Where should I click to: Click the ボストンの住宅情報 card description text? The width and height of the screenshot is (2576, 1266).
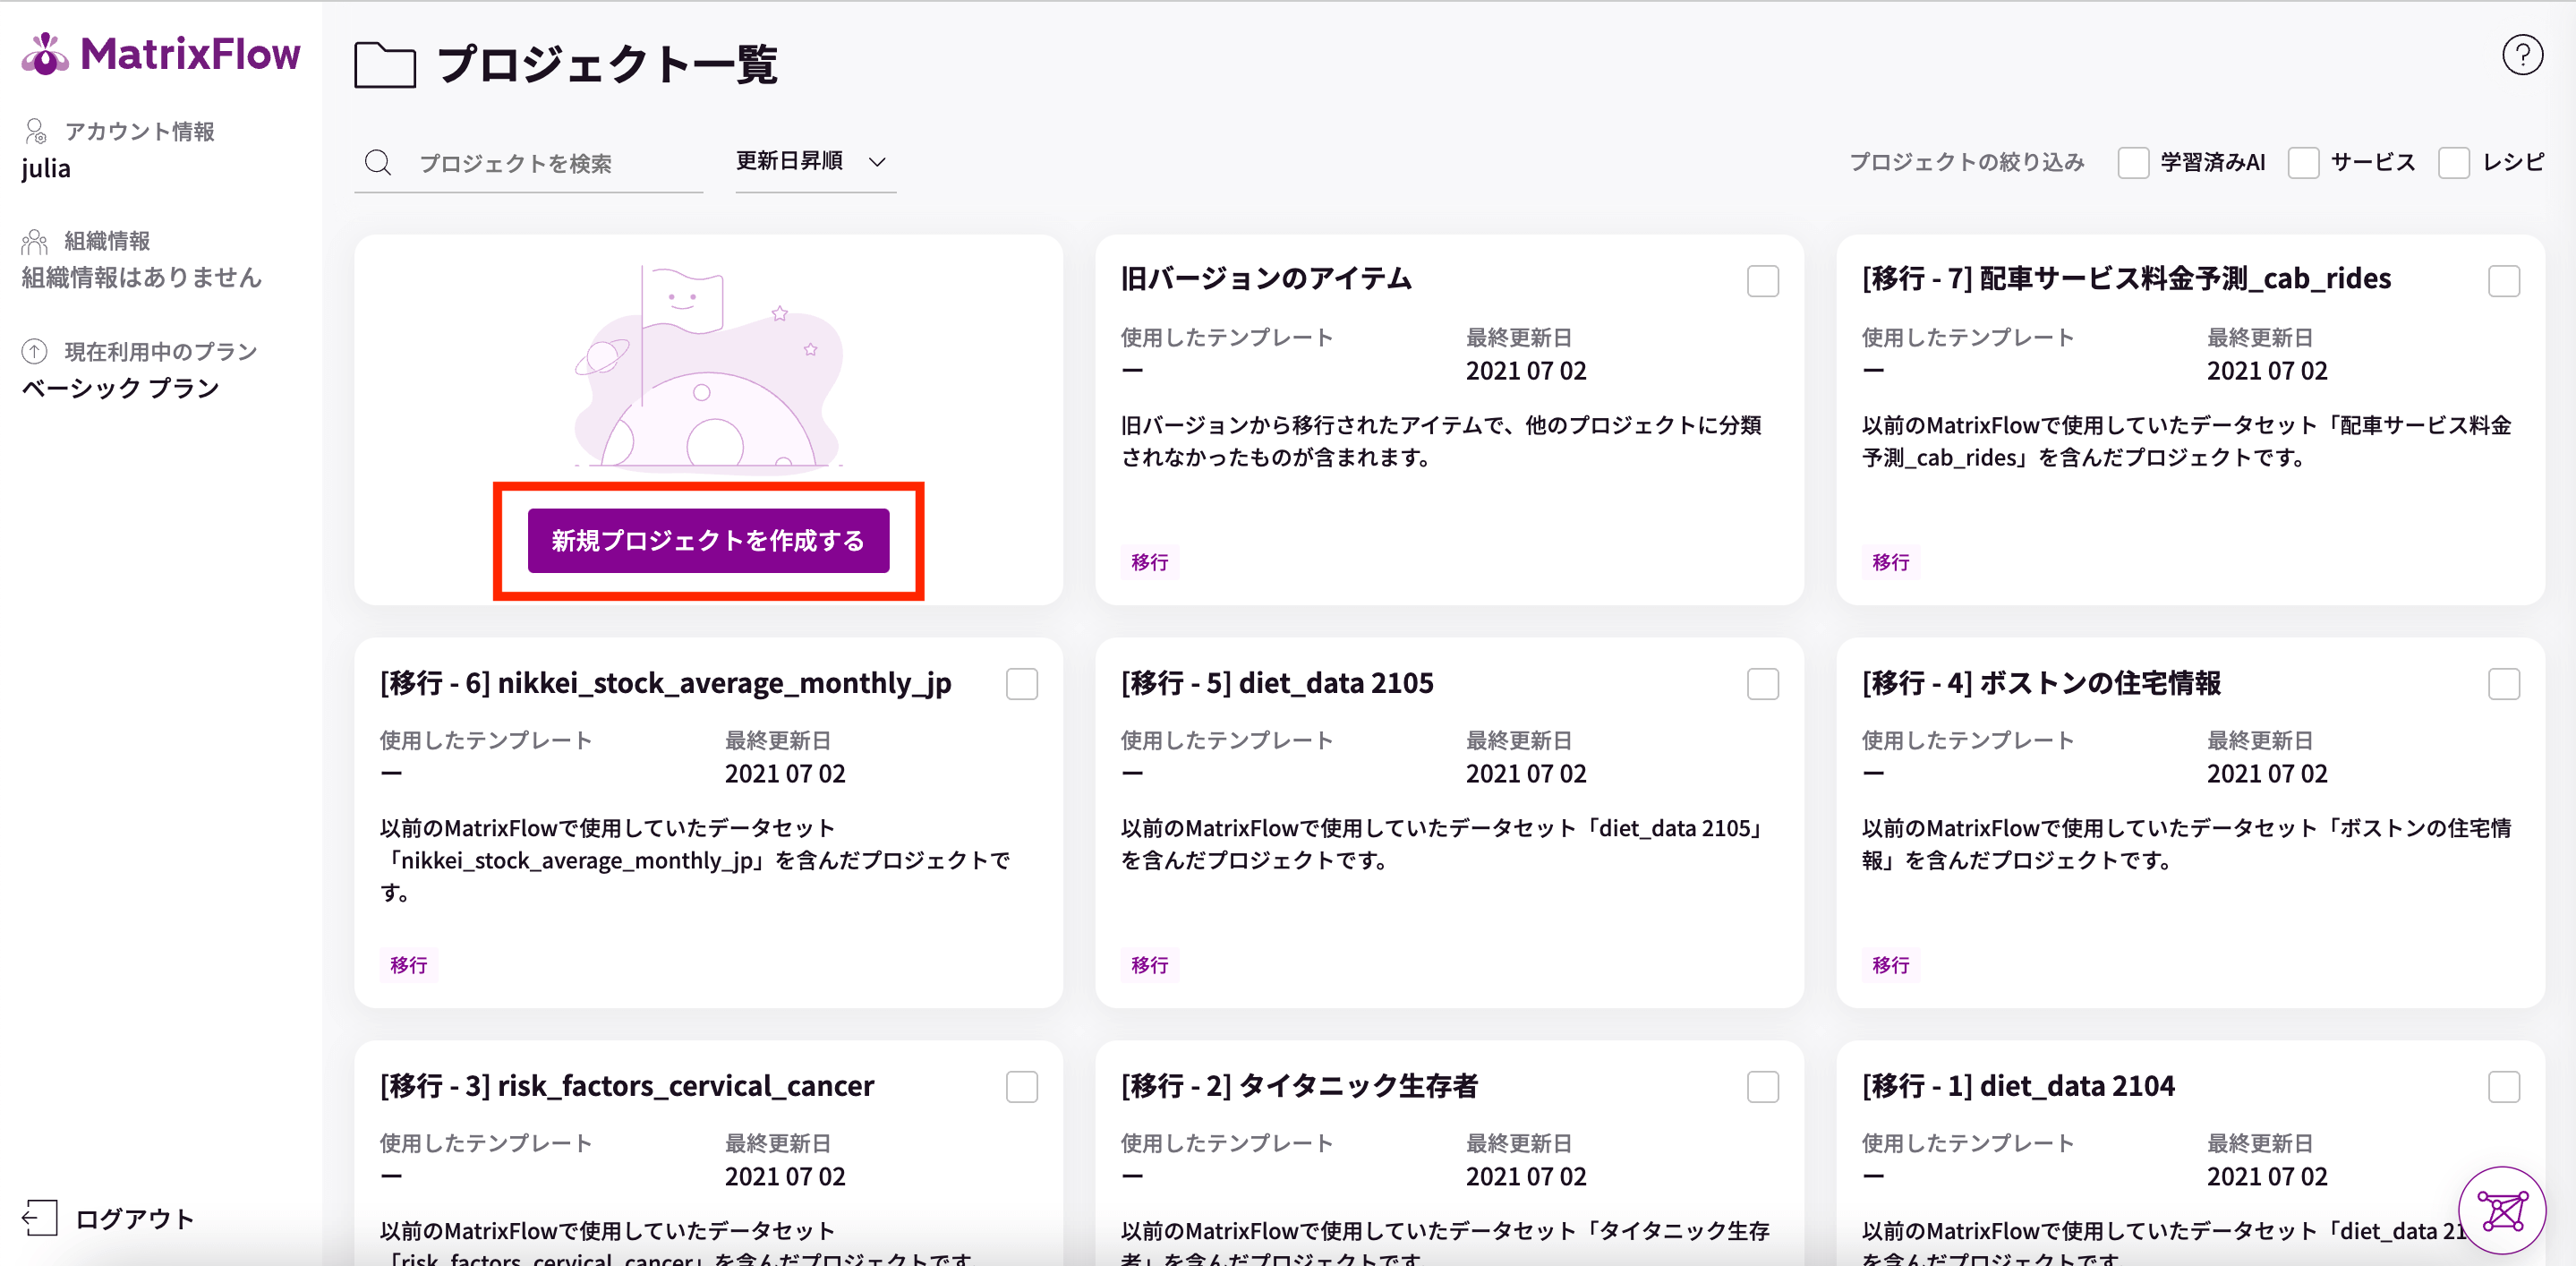click(2186, 844)
